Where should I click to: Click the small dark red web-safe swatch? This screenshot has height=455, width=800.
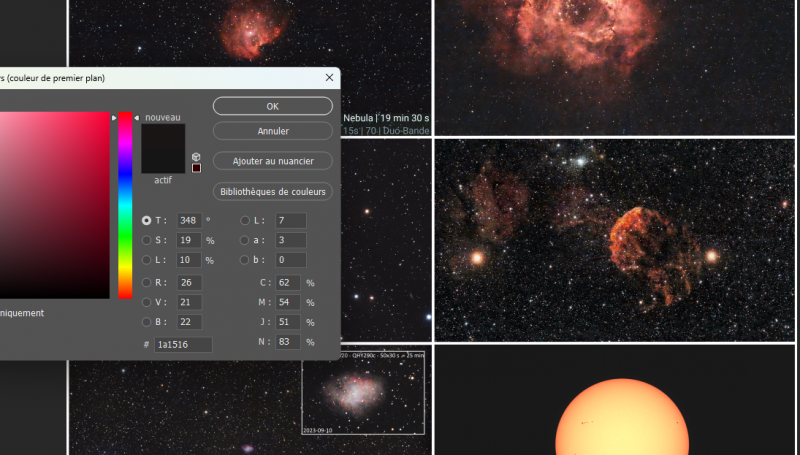pos(196,168)
